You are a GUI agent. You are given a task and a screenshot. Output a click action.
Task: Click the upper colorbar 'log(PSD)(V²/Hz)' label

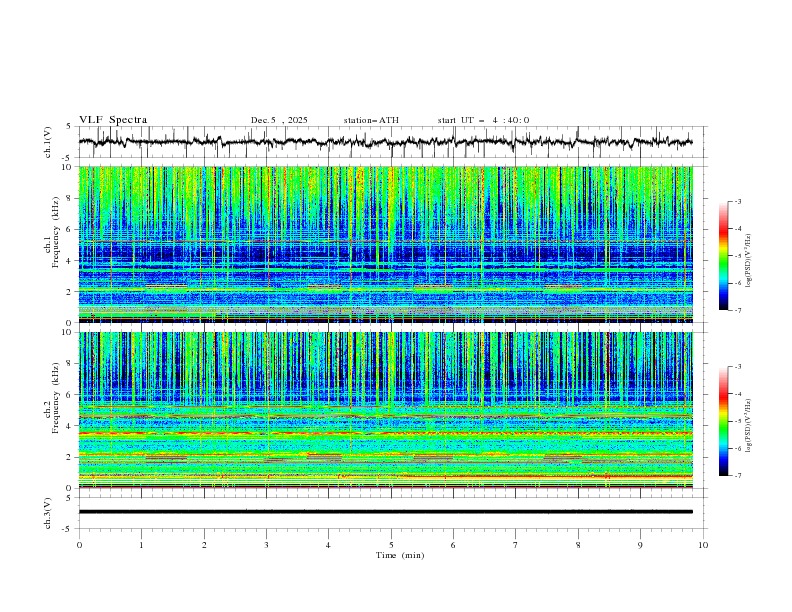(748, 261)
